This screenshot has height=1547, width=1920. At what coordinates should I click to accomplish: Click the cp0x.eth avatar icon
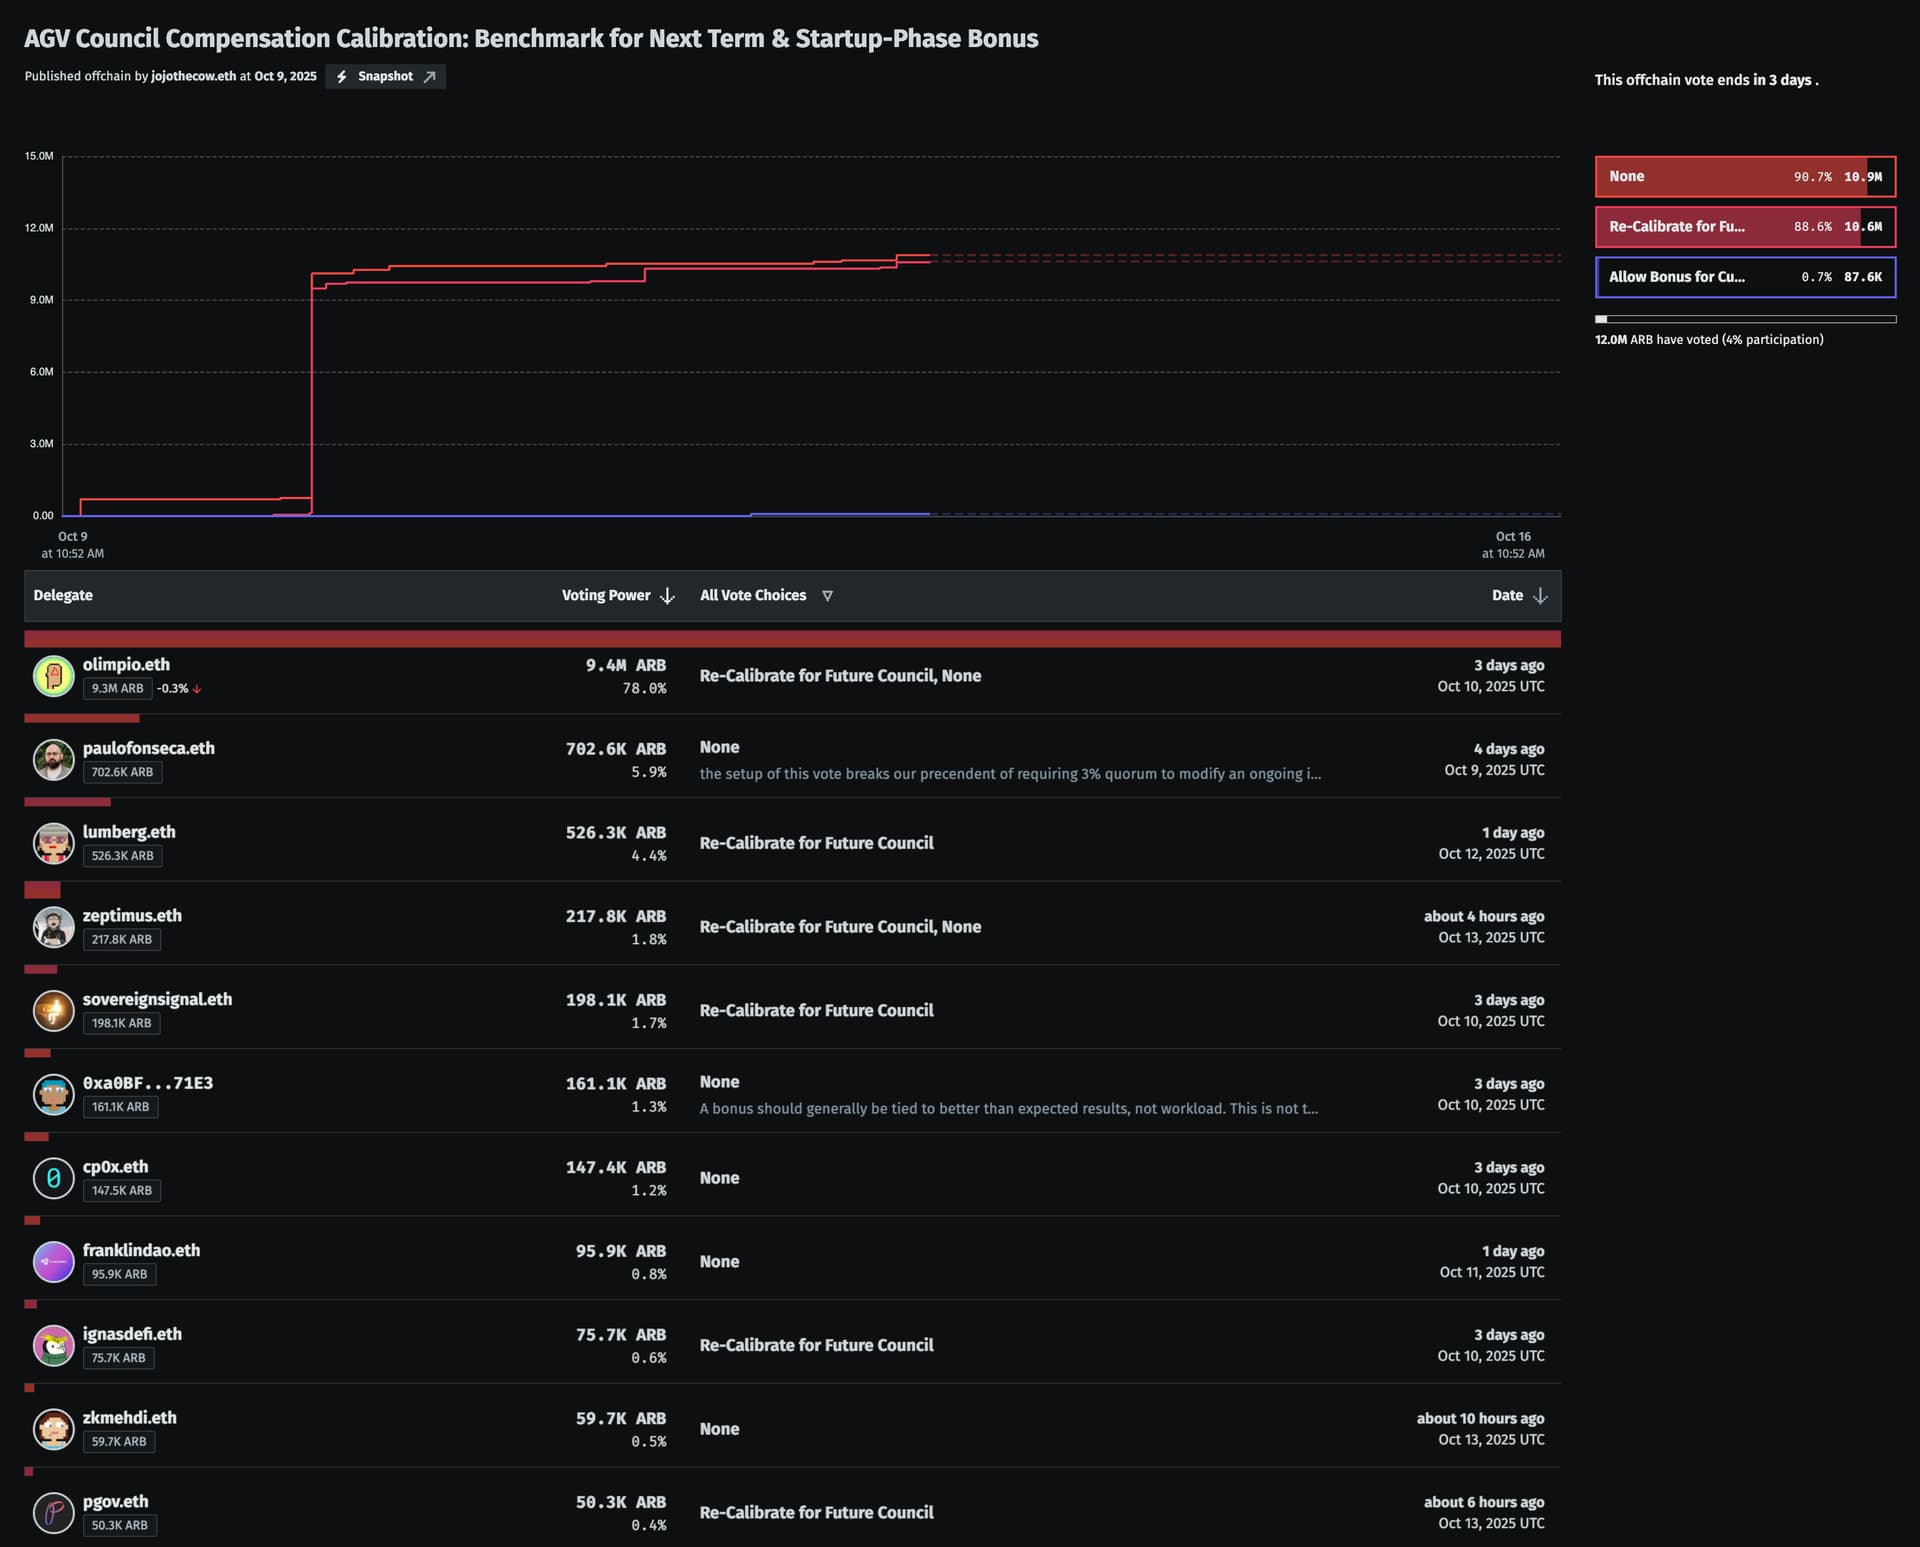[x=53, y=1178]
